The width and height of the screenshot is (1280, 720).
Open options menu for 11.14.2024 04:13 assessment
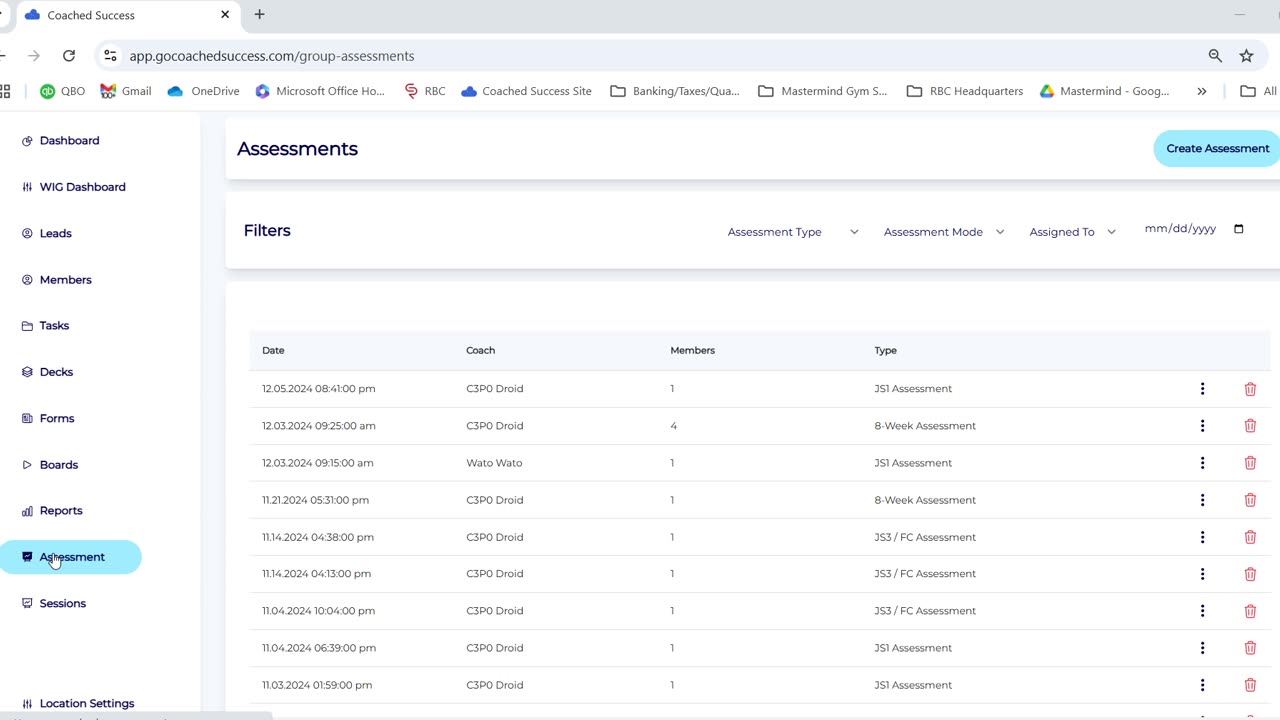(x=1202, y=574)
